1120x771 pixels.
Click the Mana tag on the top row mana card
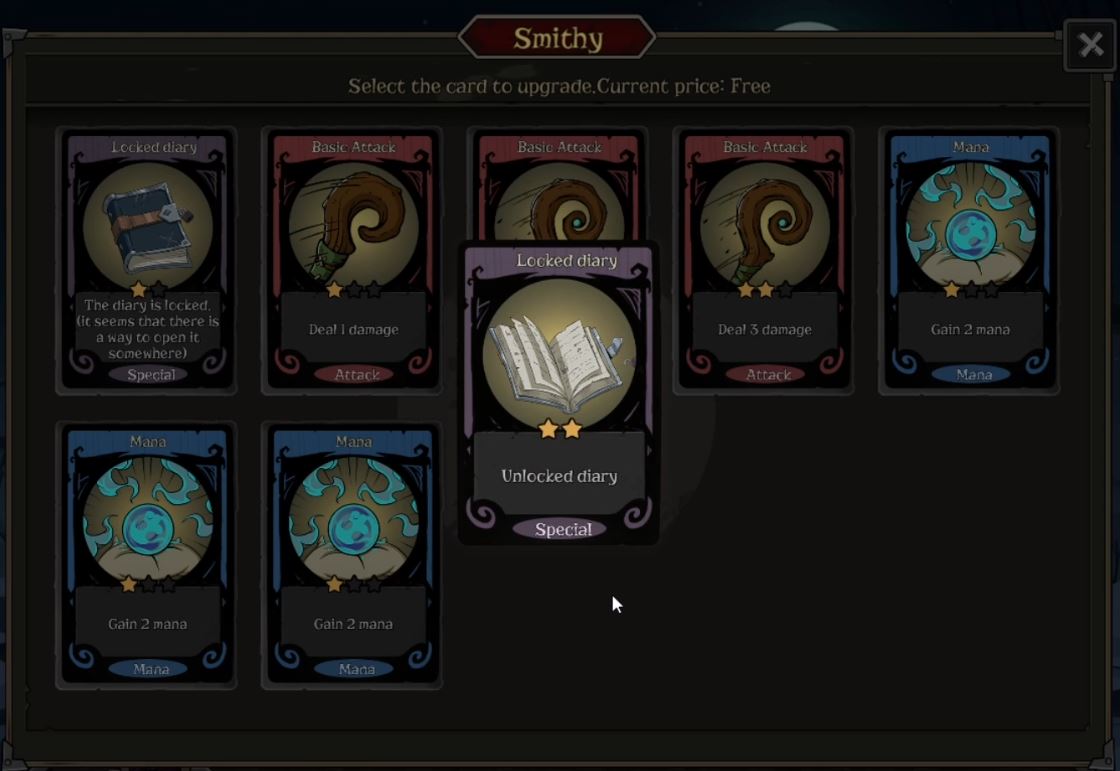tap(974, 374)
